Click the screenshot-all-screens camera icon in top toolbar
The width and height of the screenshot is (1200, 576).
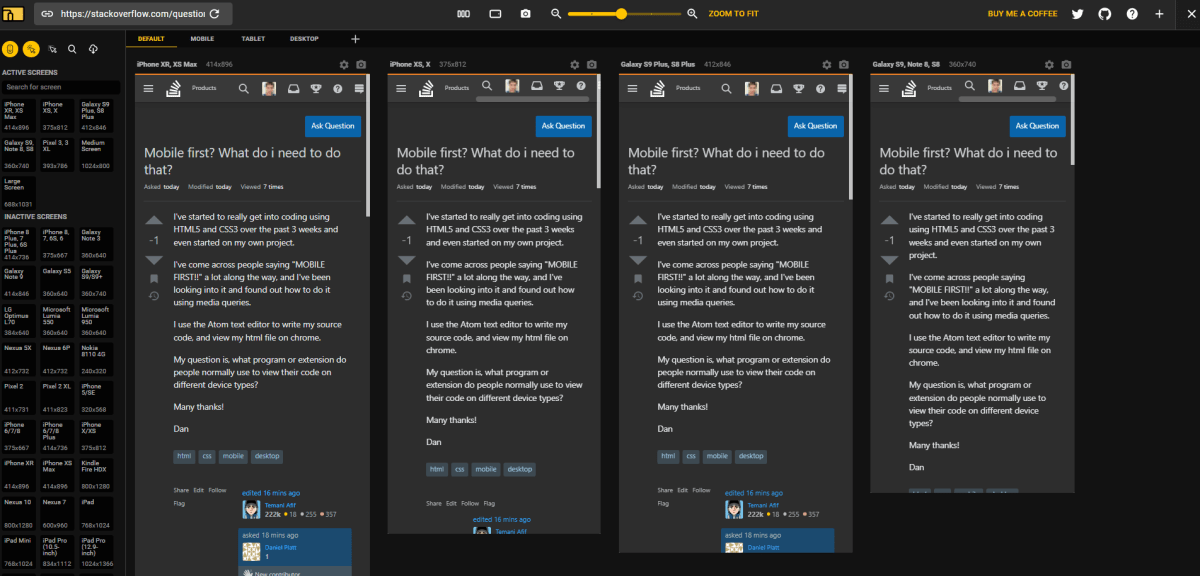click(526, 14)
